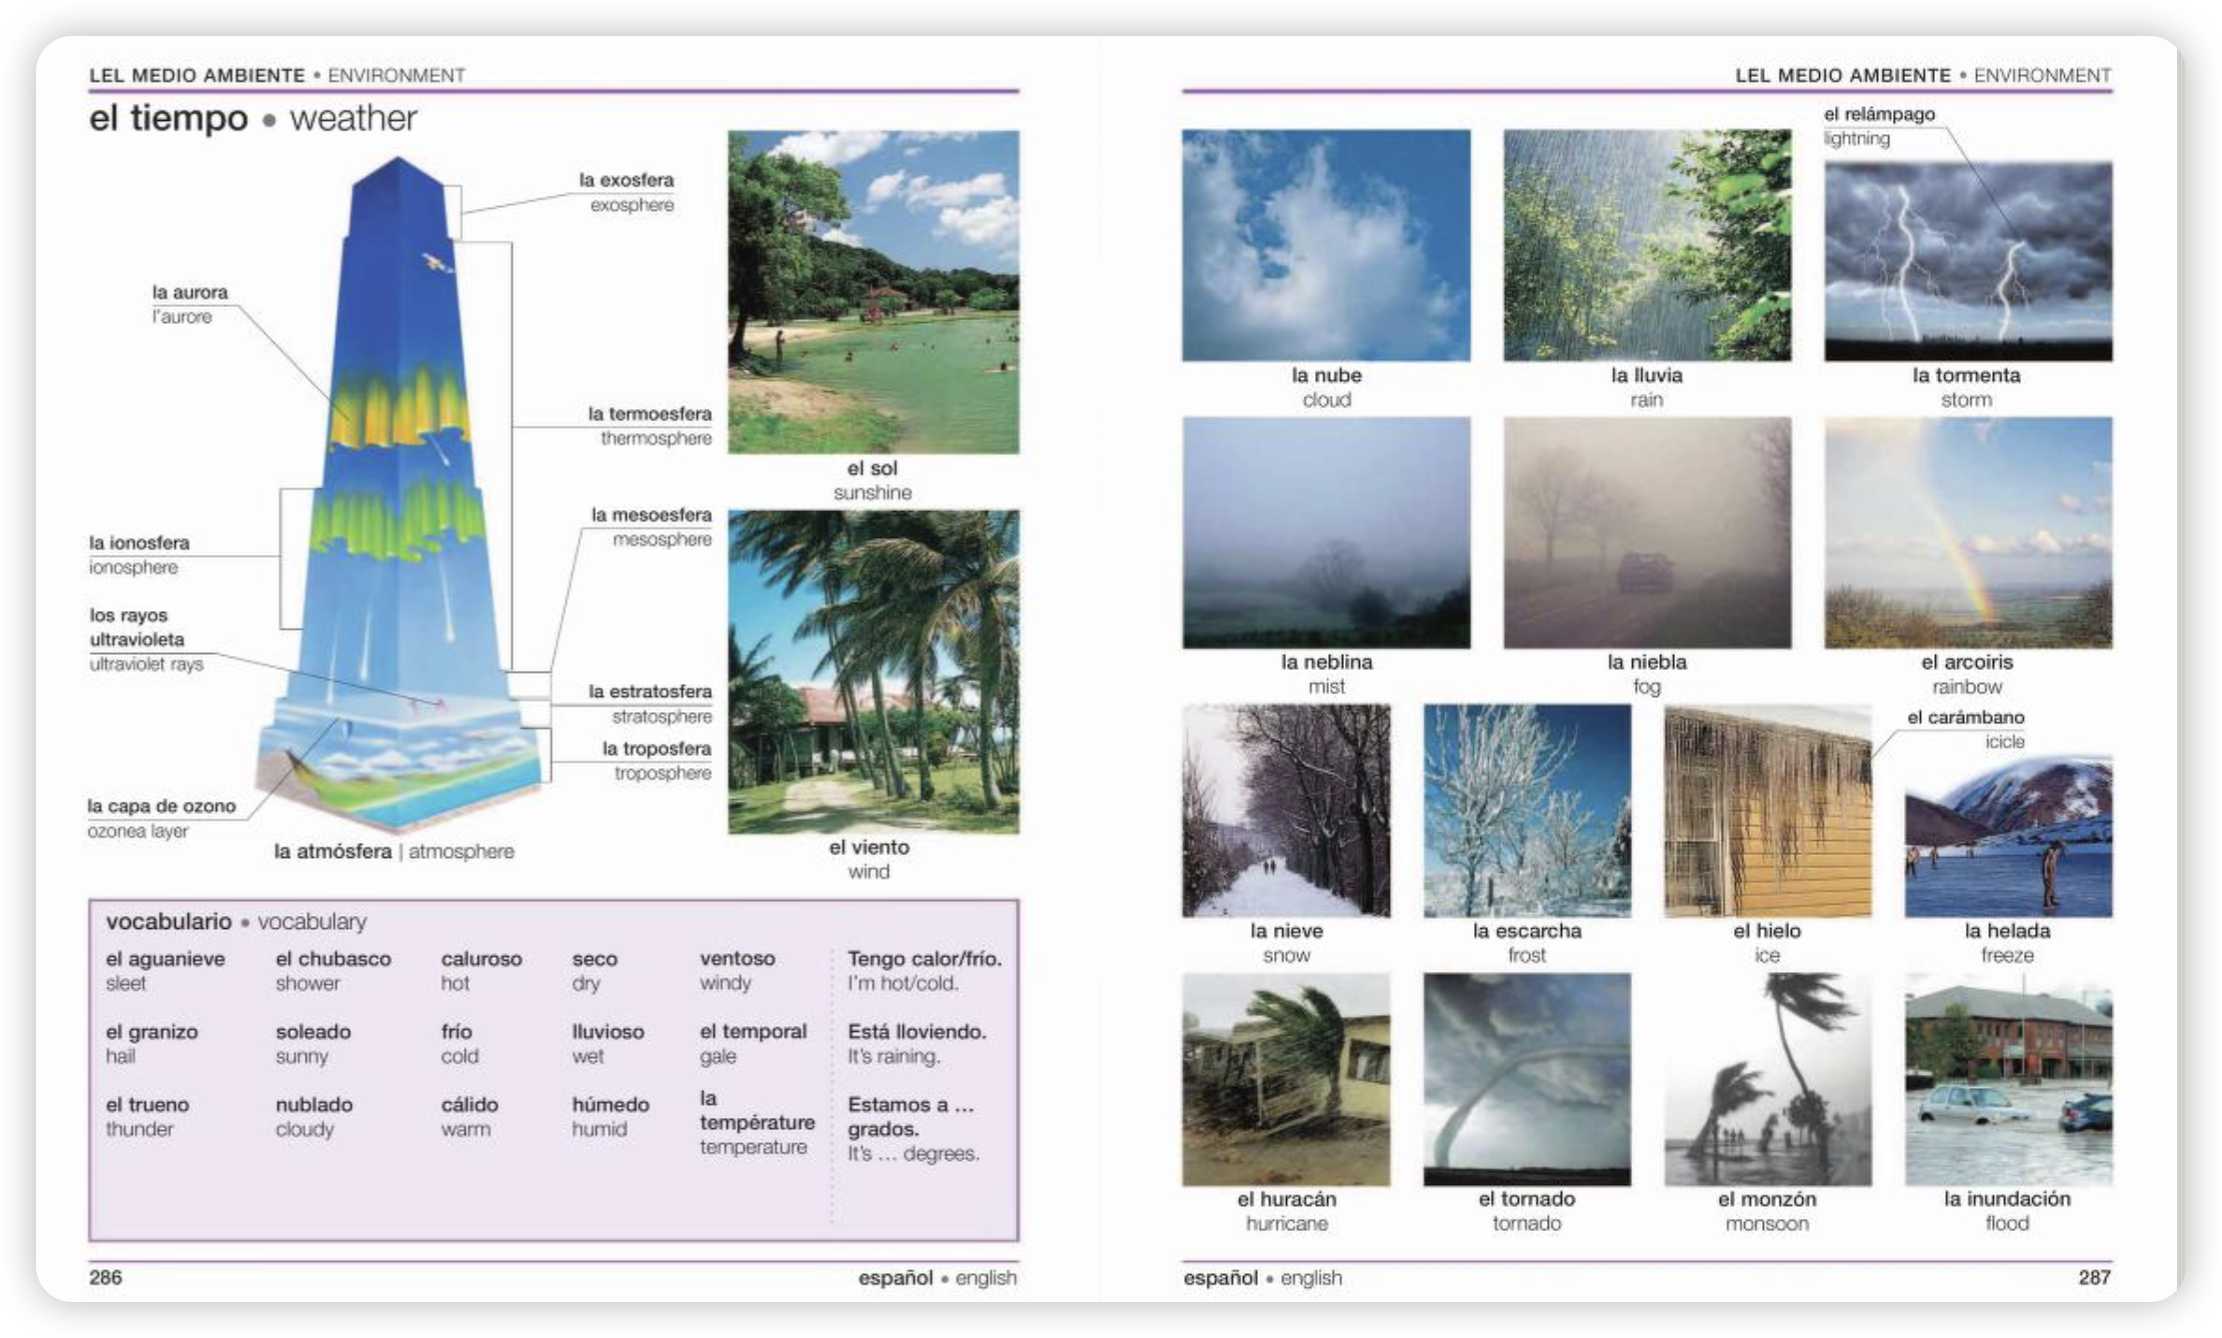The width and height of the screenshot is (2222, 1338).
Task: Click the 'Está lloviendo.' phrase
Action: point(916,1031)
